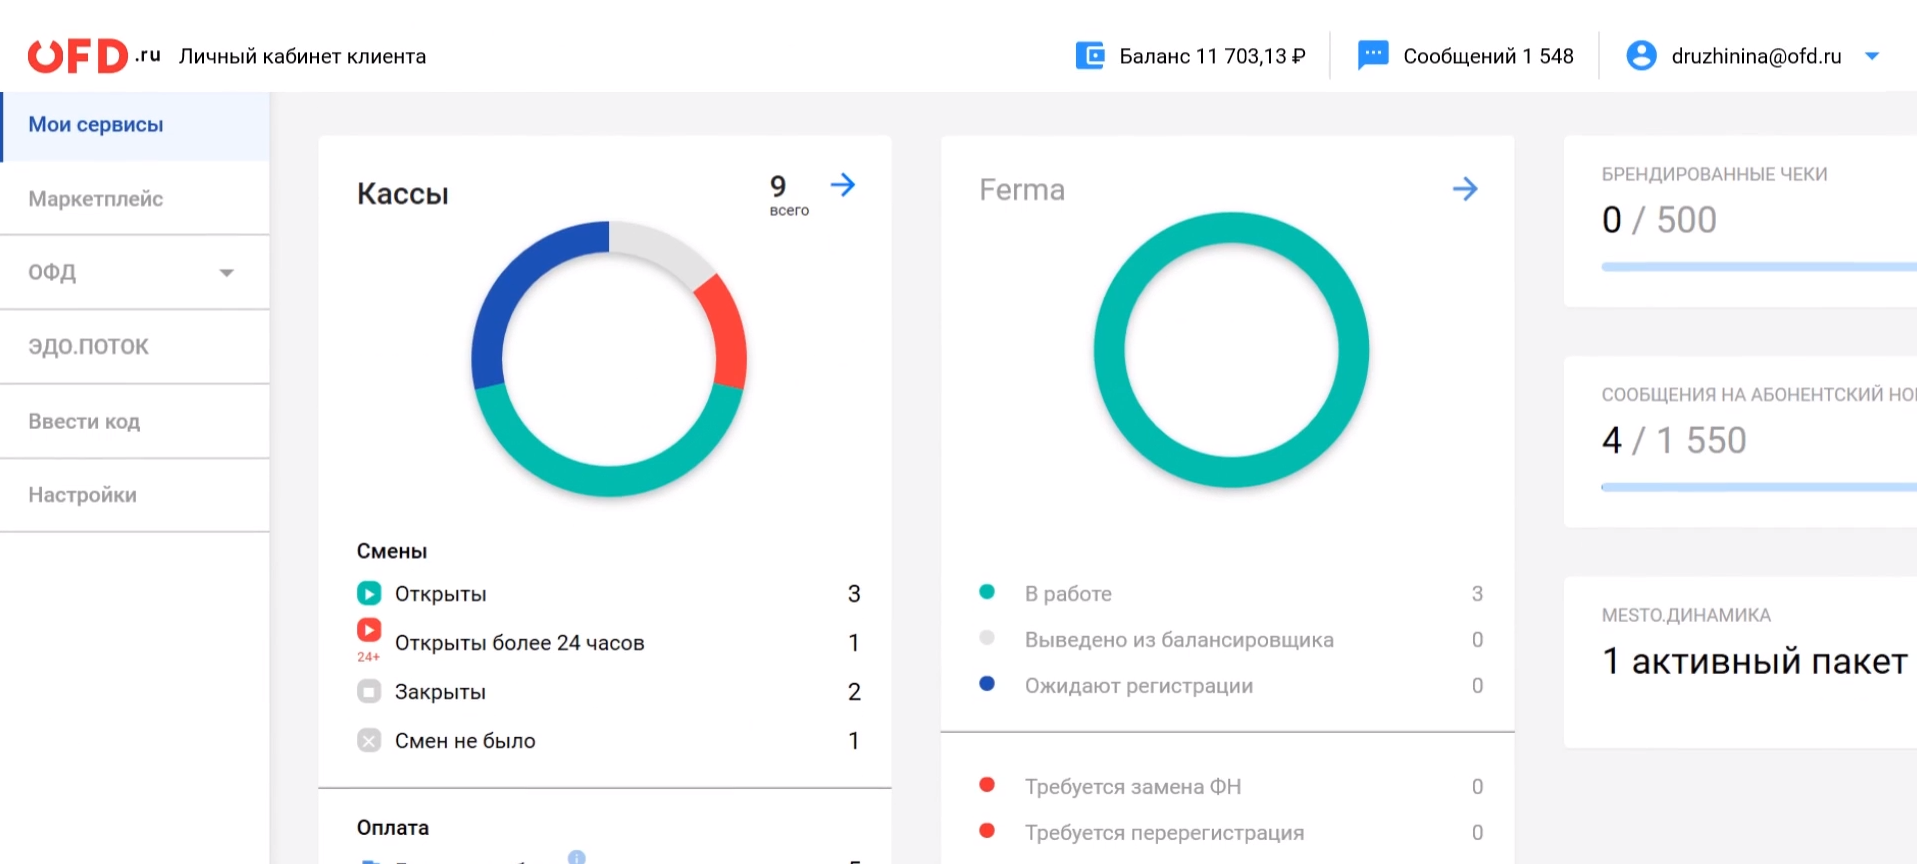The width and height of the screenshot is (1917, 864).
Task: Open the Брендированные чеки card heading
Action: coord(1714,174)
